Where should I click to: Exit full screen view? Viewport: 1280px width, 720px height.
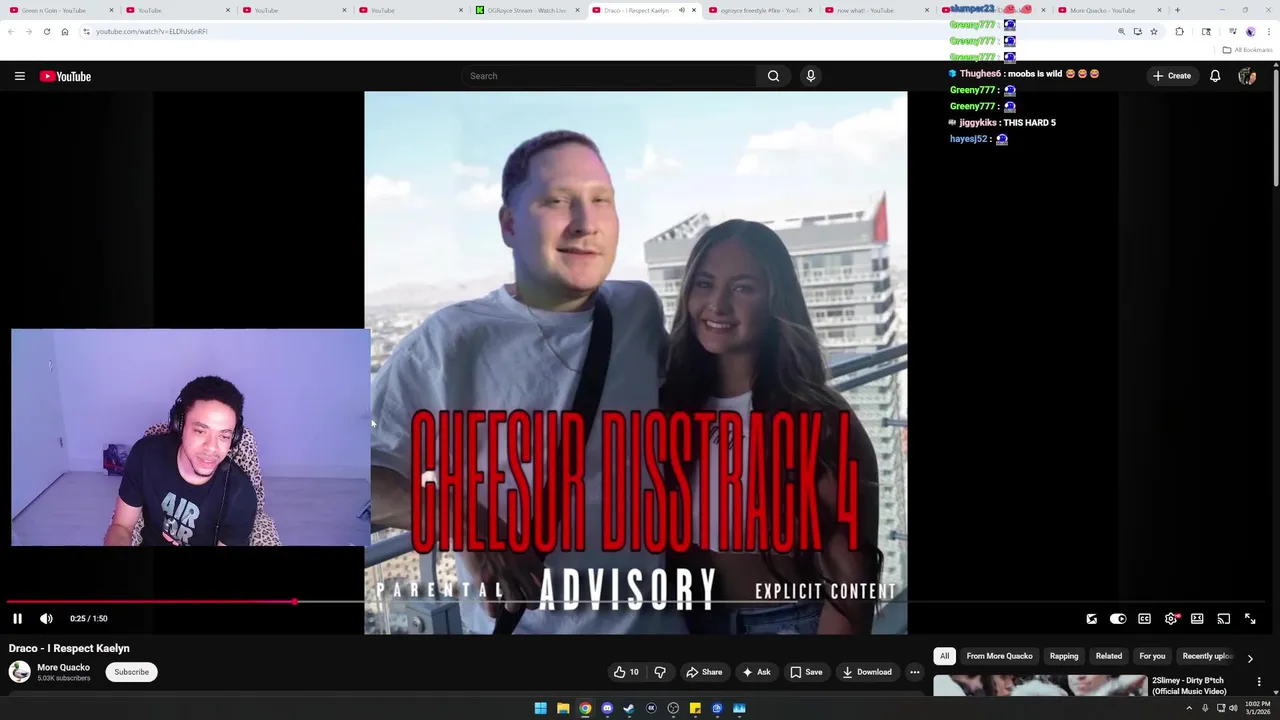coord(1250,619)
